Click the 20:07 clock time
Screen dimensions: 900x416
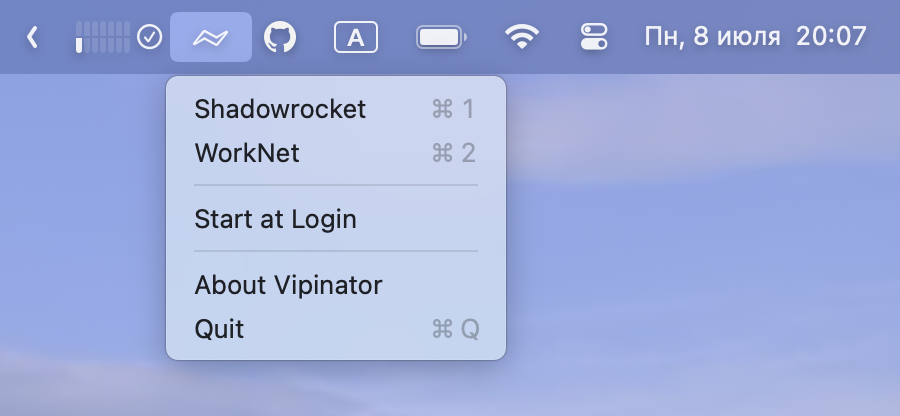click(831, 38)
